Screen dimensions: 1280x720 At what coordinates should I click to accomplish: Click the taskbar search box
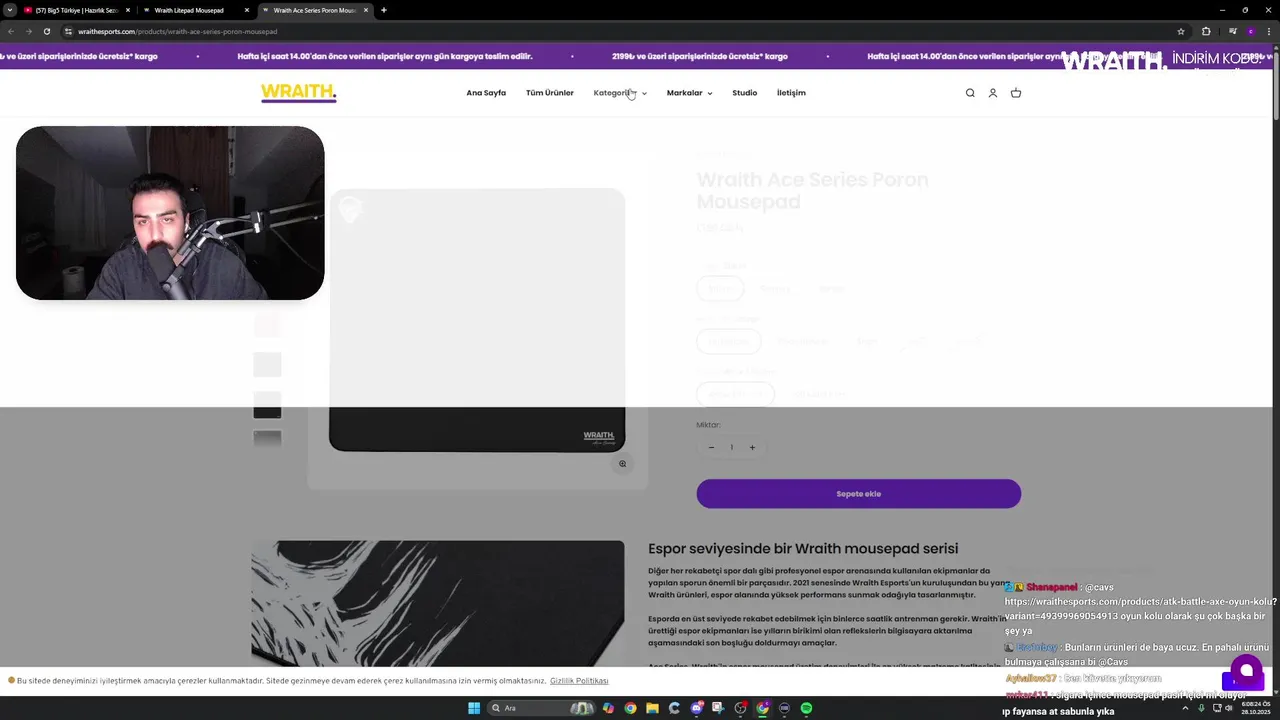click(541, 708)
